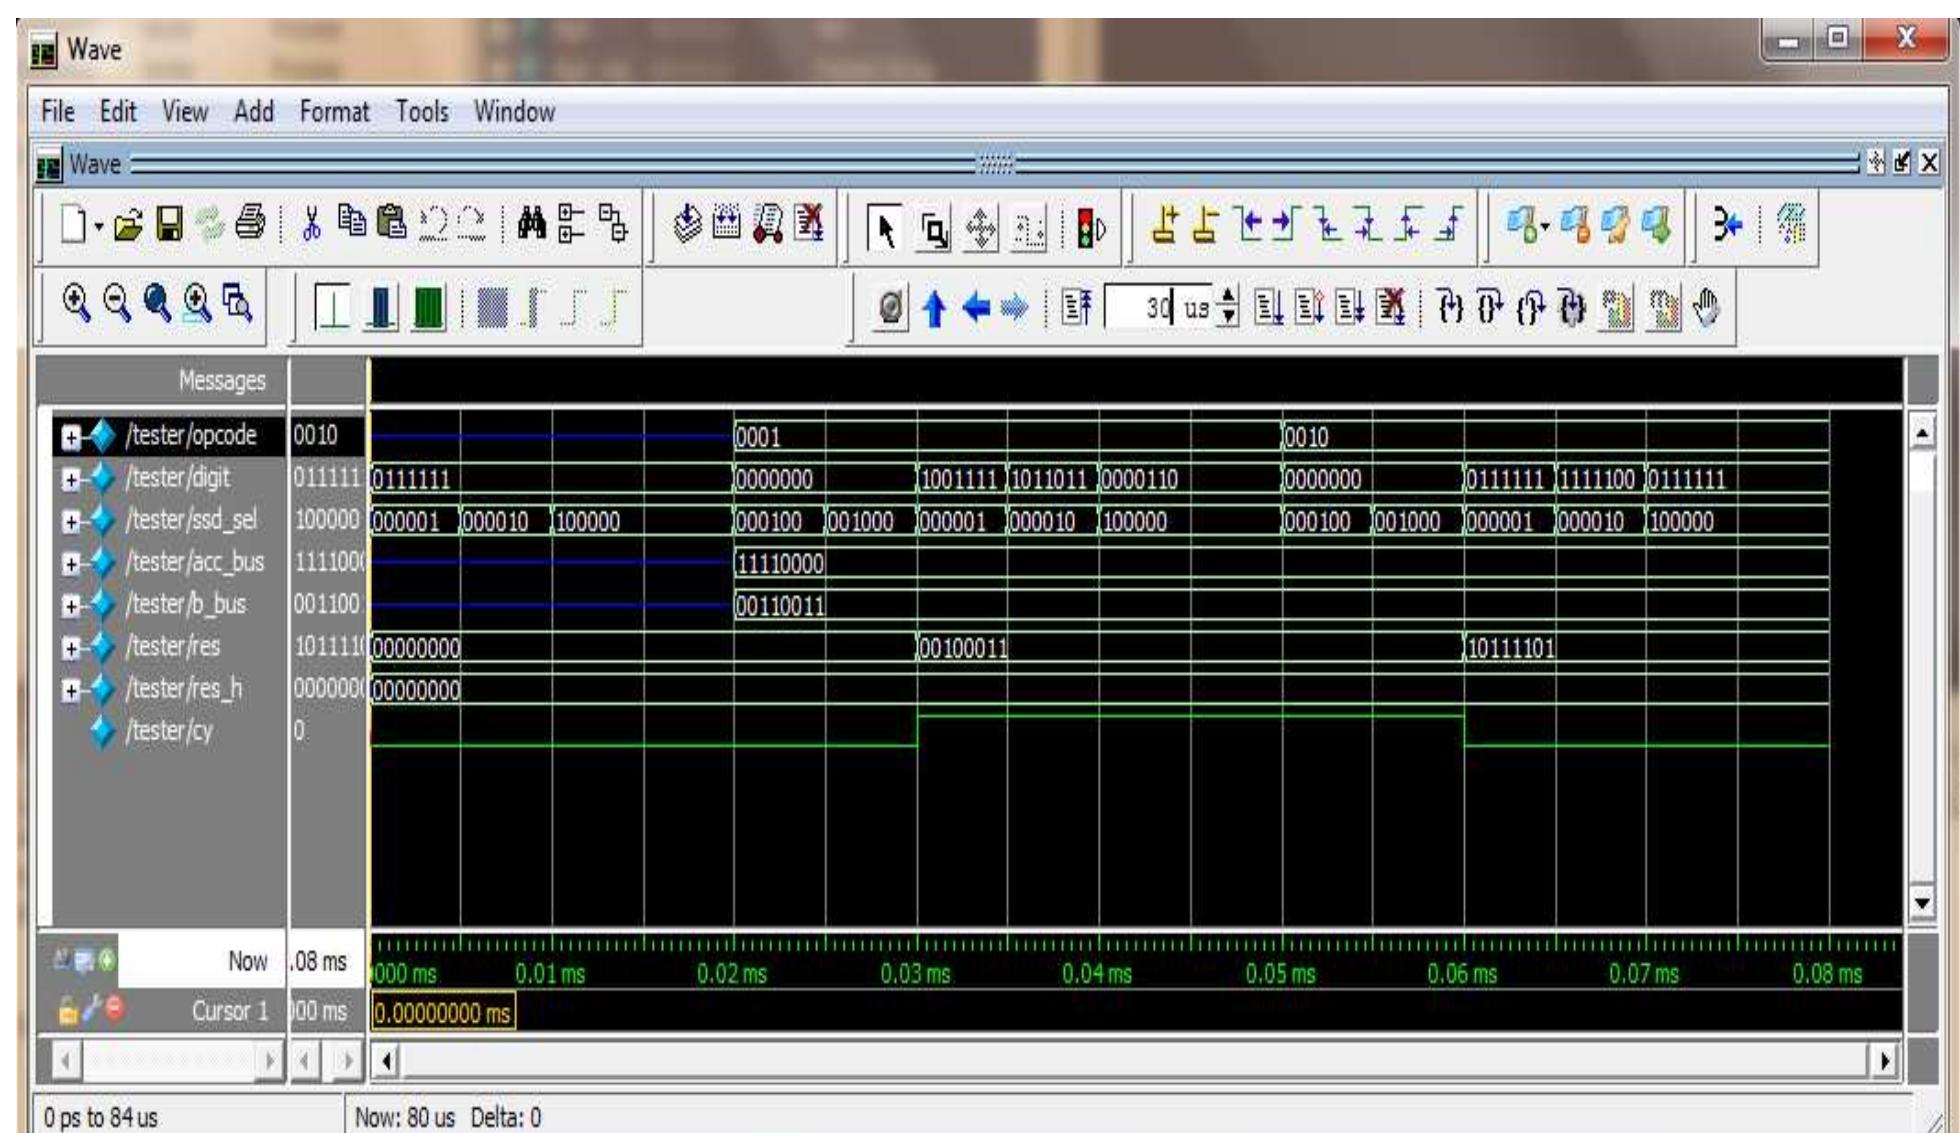Click the Restart simulation icon
The height and width of the screenshot is (1133, 1960).
click(x=1077, y=308)
